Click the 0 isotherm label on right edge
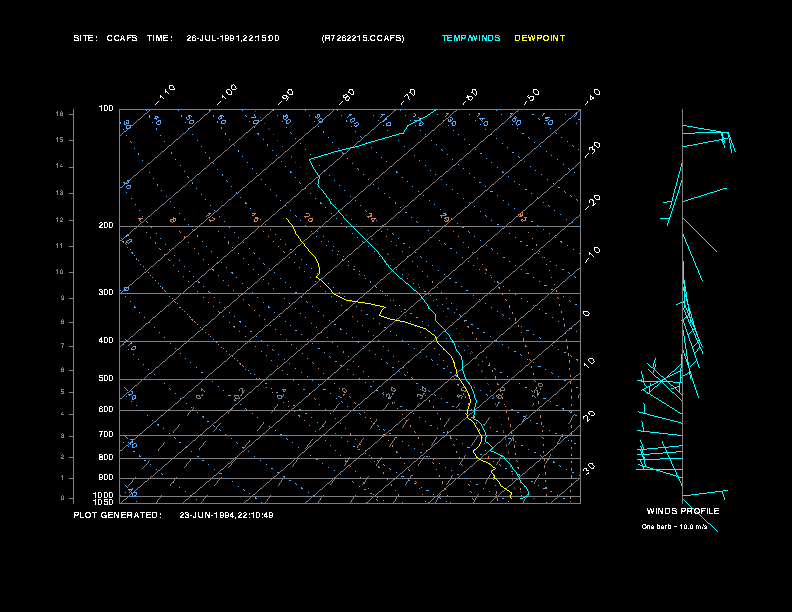Screen dimensions: 792x612 point(586,314)
